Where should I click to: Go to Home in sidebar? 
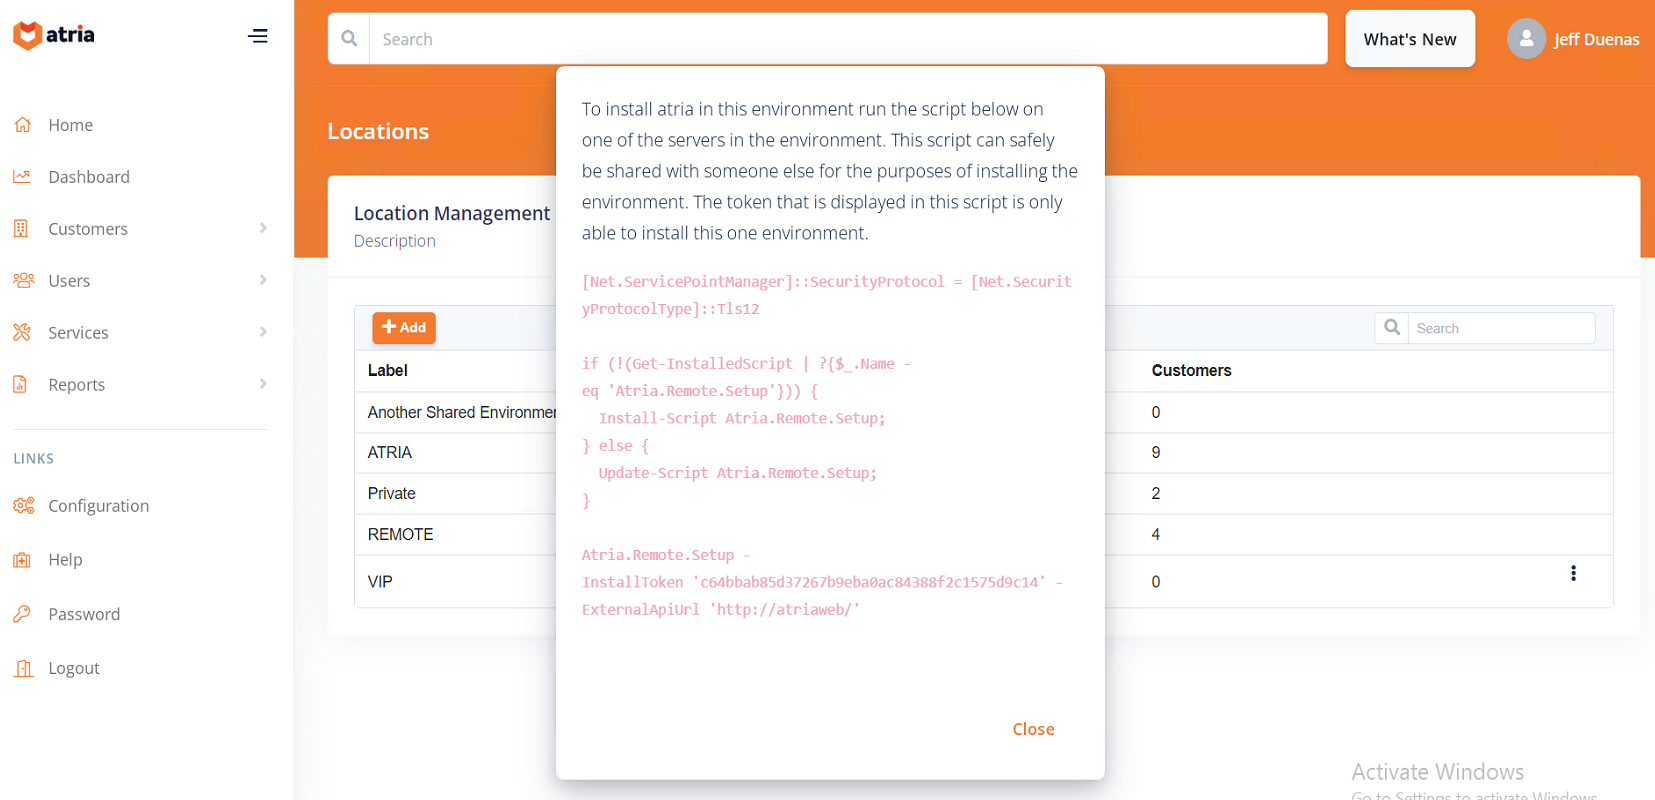point(70,125)
